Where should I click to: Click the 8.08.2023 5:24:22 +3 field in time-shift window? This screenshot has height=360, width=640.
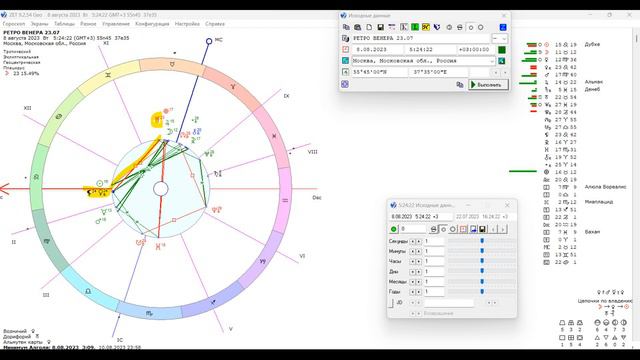pyautogui.click(x=421, y=217)
